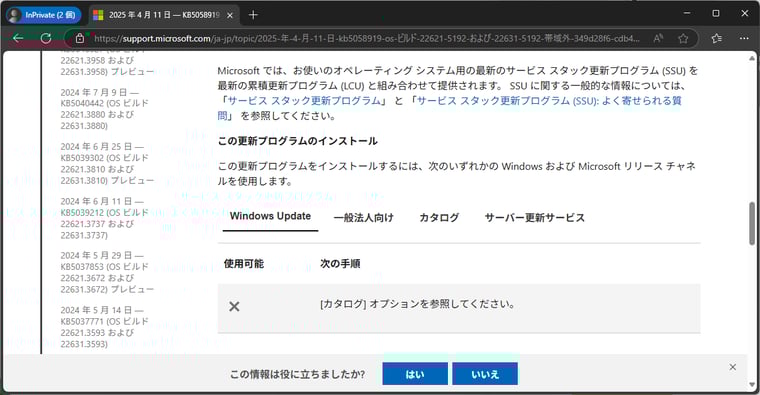This screenshot has width=760, height=395.
Task: Open the KB5037853 May 29 sidebar link
Action: coord(107,273)
